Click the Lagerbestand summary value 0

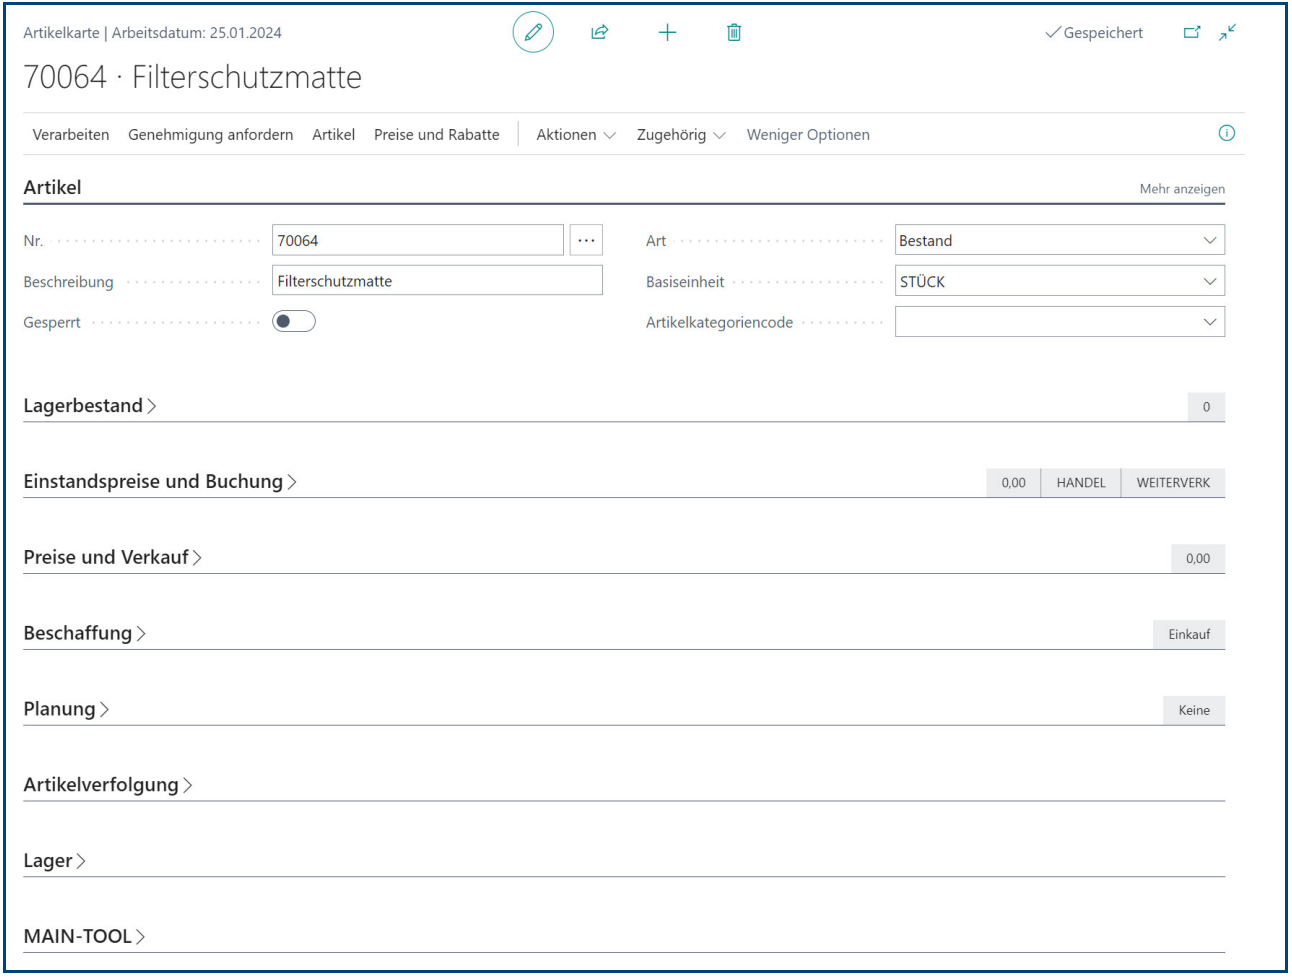pyautogui.click(x=1206, y=407)
